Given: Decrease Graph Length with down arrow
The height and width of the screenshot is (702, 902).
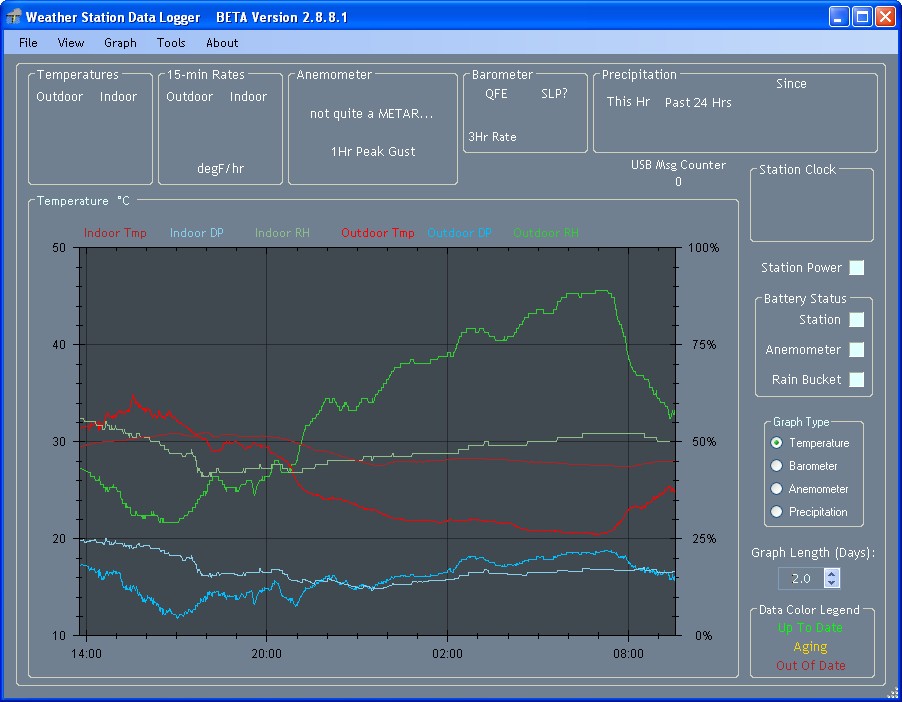Looking at the screenshot, I should click(x=831, y=583).
